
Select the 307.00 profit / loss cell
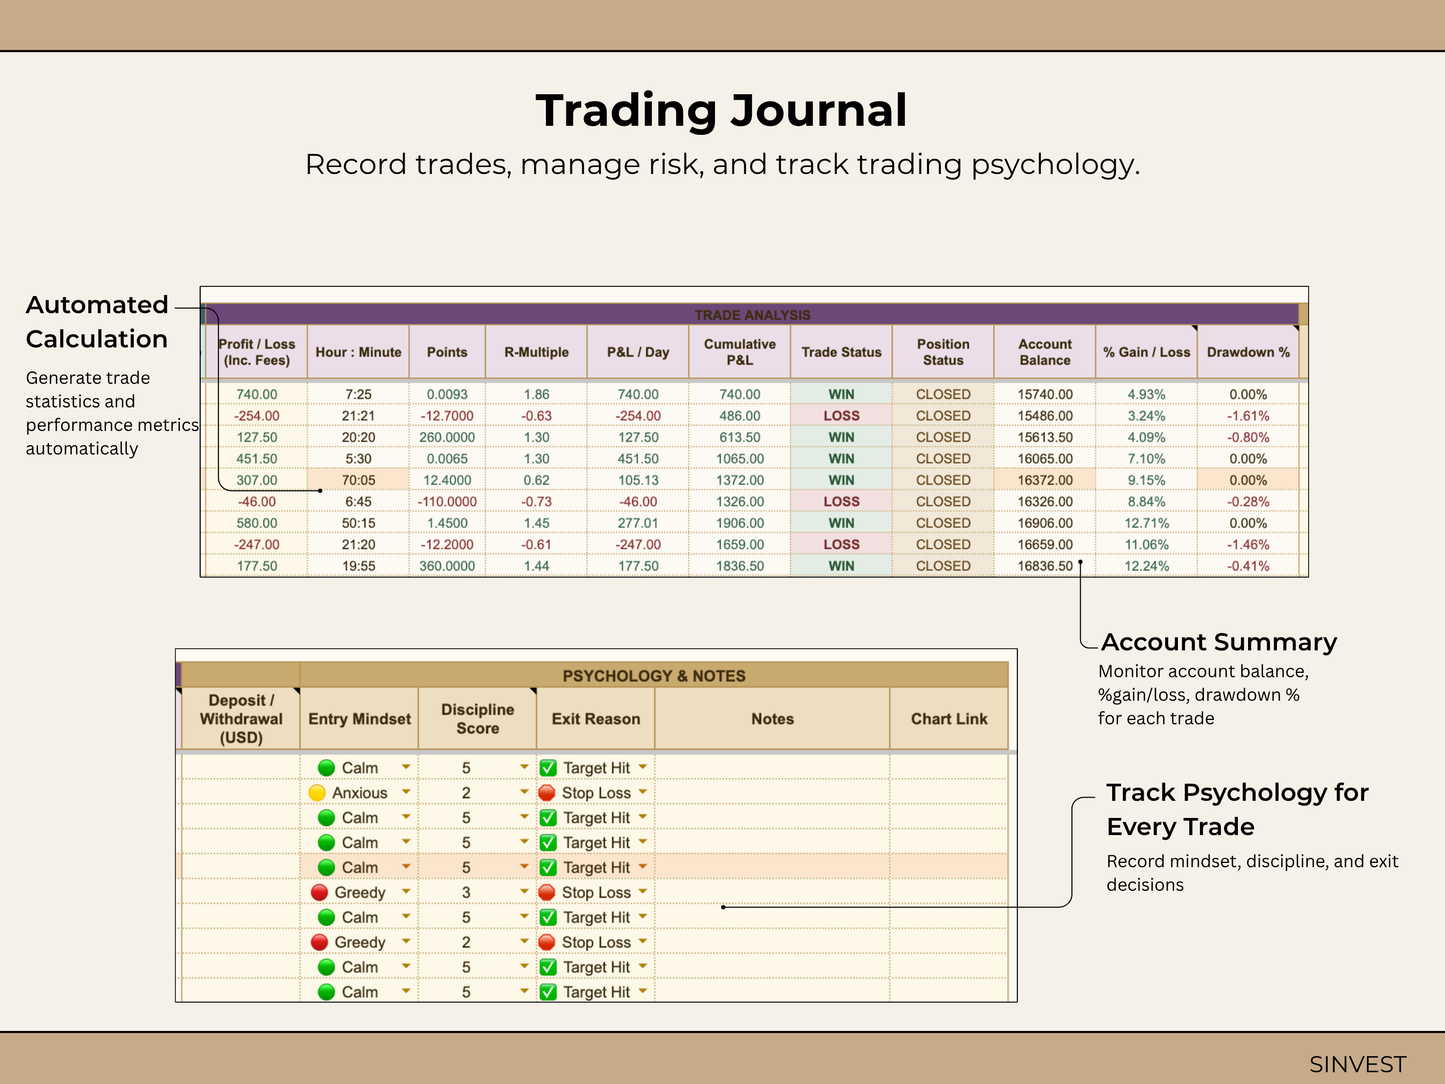pos(256,480)
